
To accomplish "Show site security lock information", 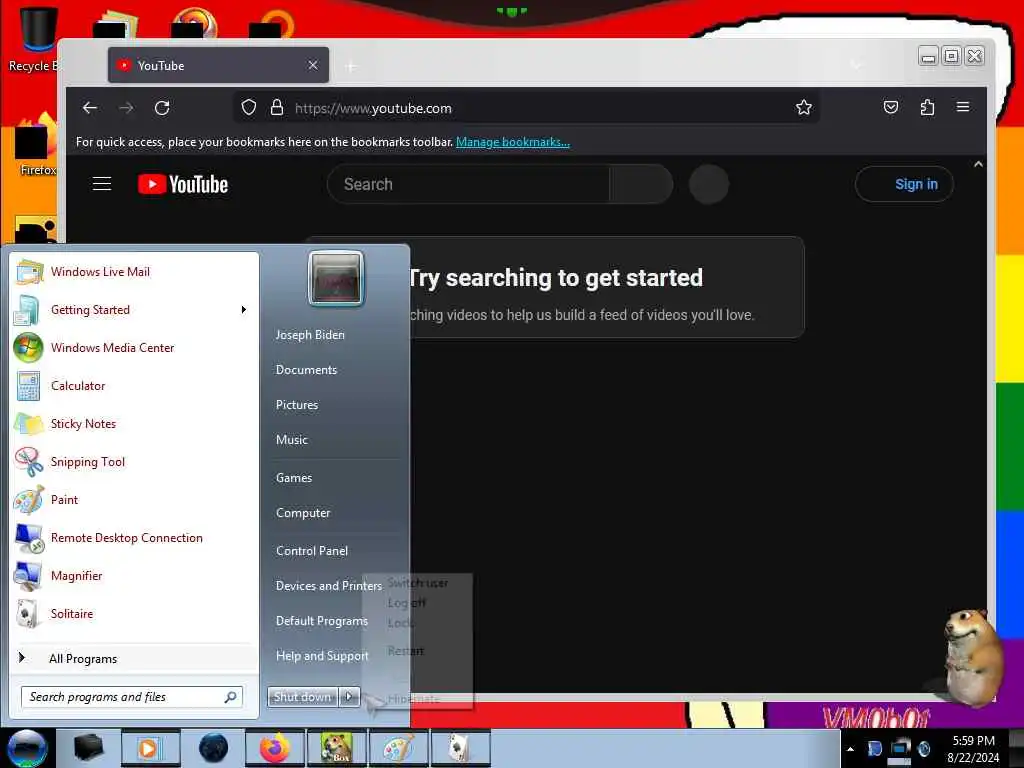I will (277, 108).
